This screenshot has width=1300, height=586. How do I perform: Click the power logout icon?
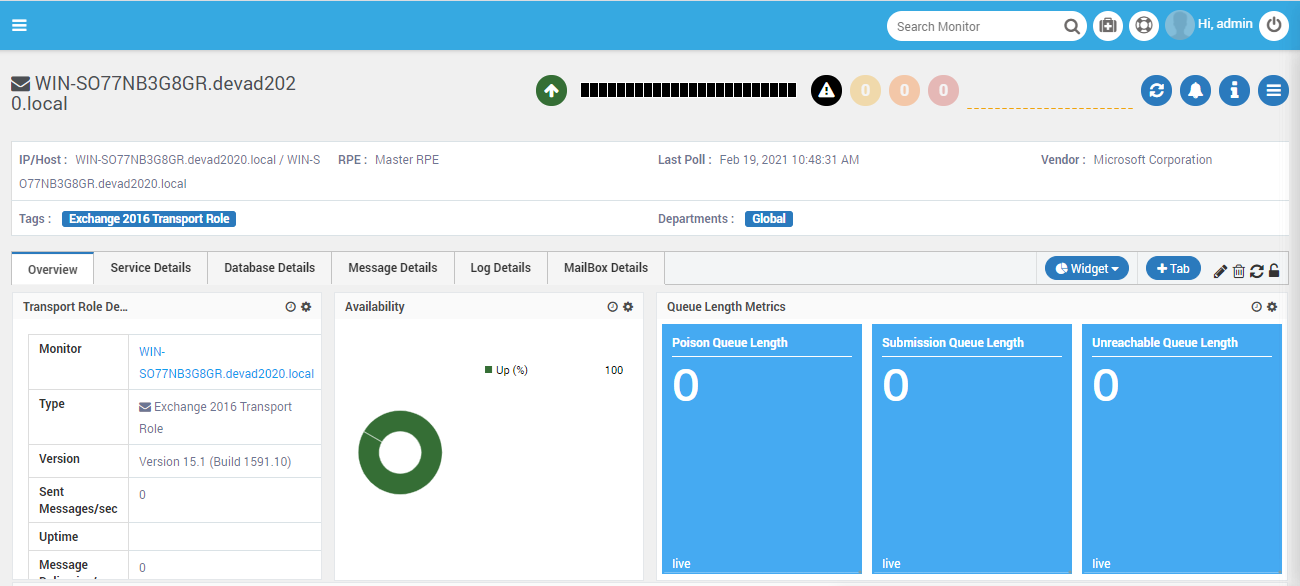pyautogui.click(x=1273, y=26)
